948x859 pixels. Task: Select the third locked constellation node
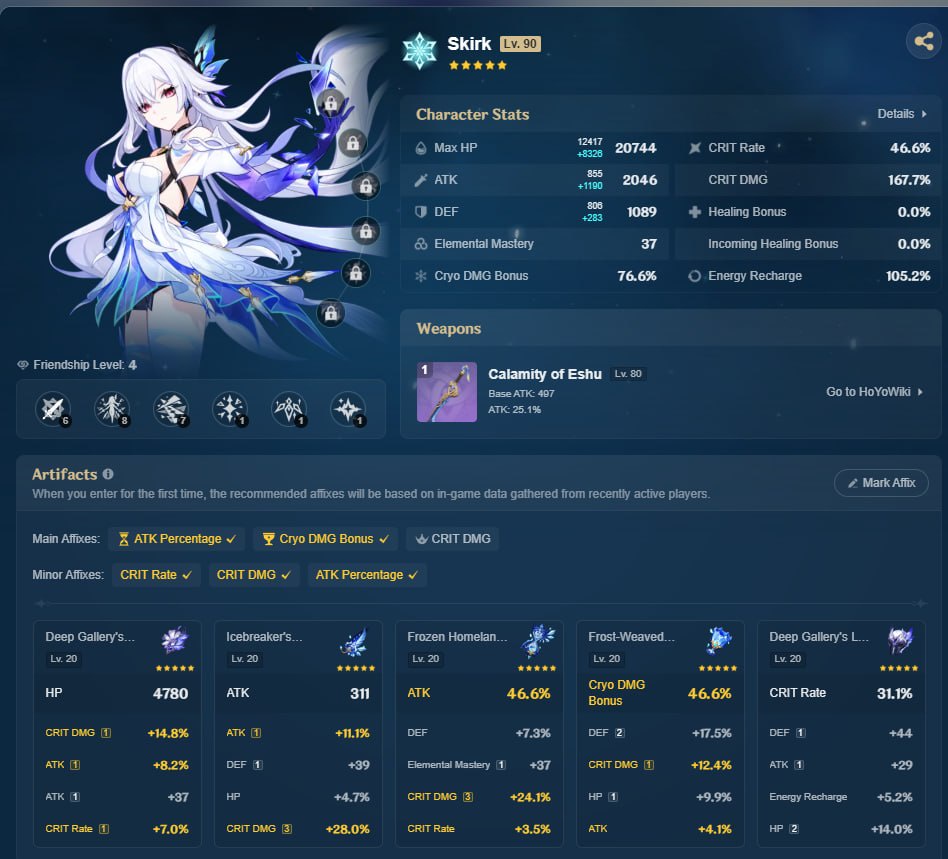click(x=366, y=186)
